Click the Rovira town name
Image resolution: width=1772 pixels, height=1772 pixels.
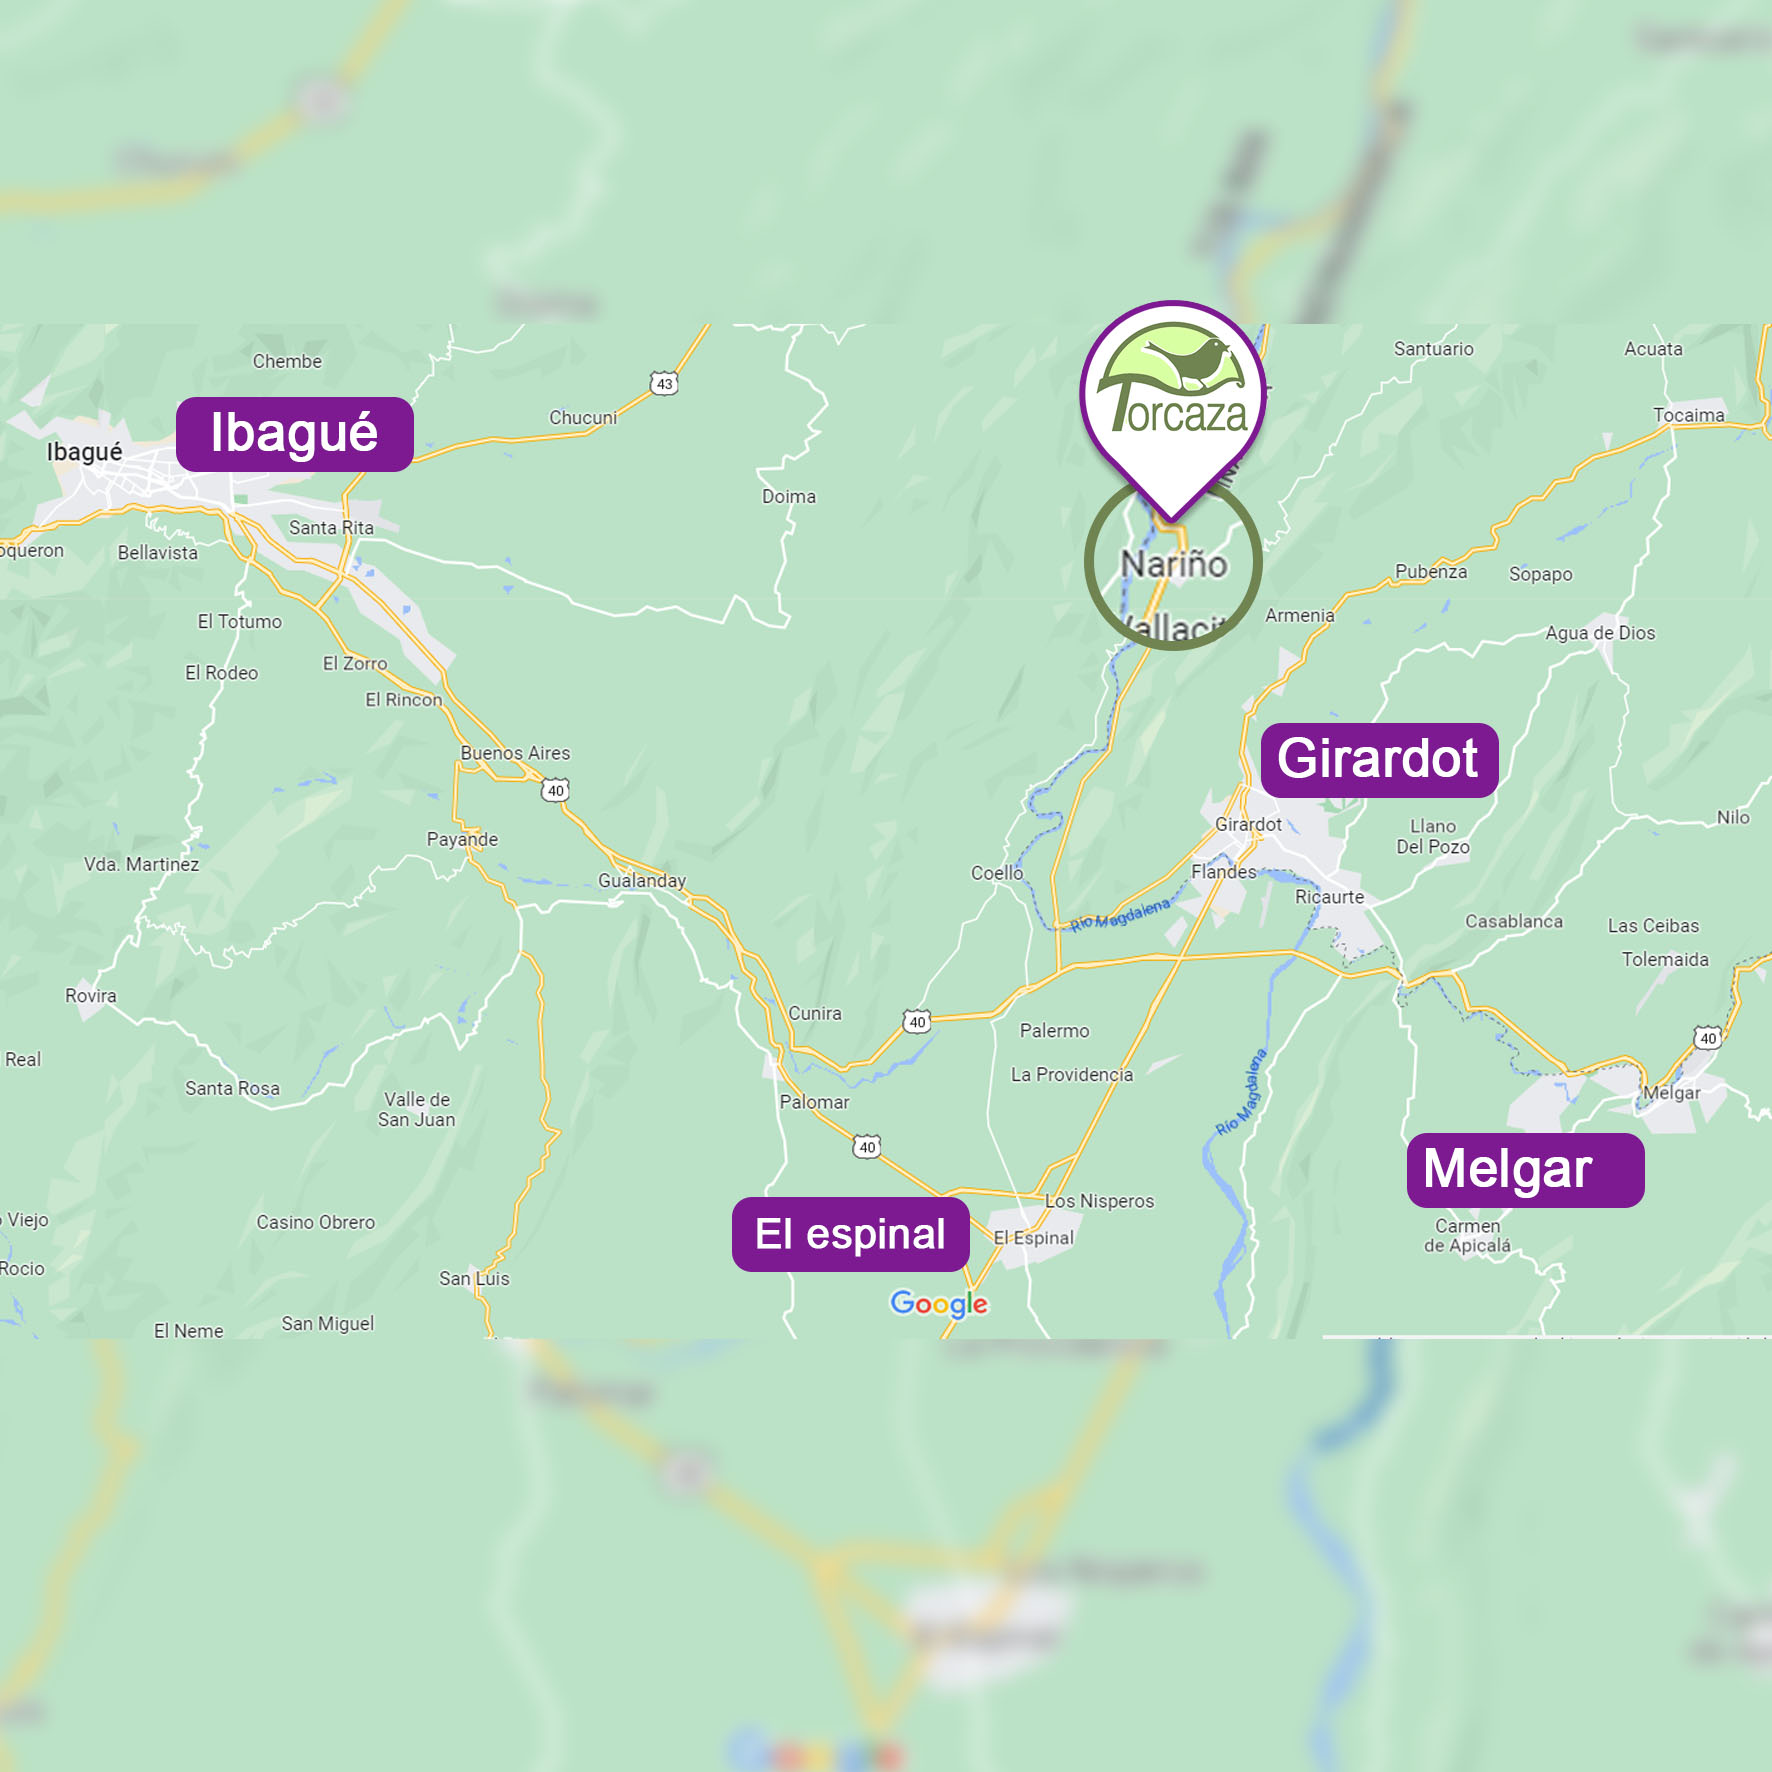pos(91,995)
